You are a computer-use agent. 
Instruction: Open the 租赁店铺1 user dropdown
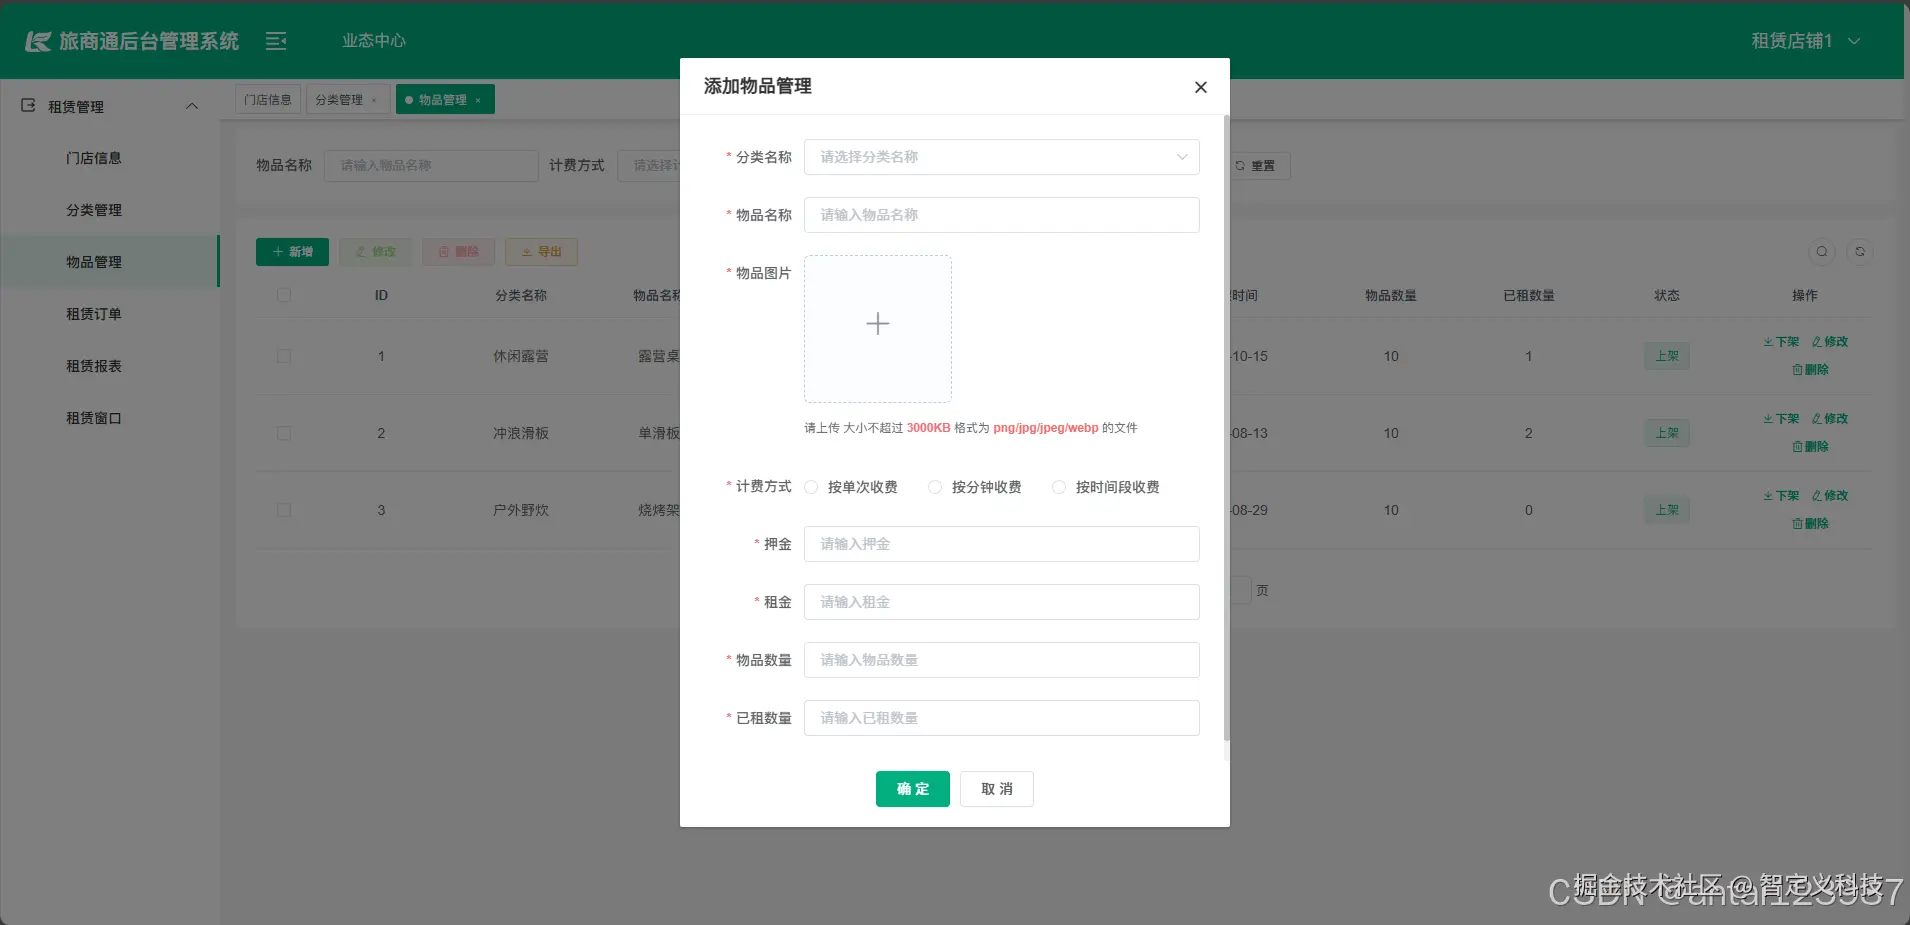coord(1805,41)
